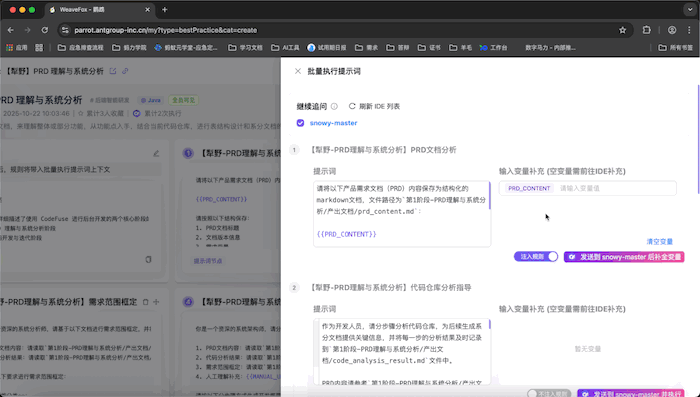This screenshot has height=397, width=700.
Task: Open the tab search dropdown chevron
Action: [690, 9]
